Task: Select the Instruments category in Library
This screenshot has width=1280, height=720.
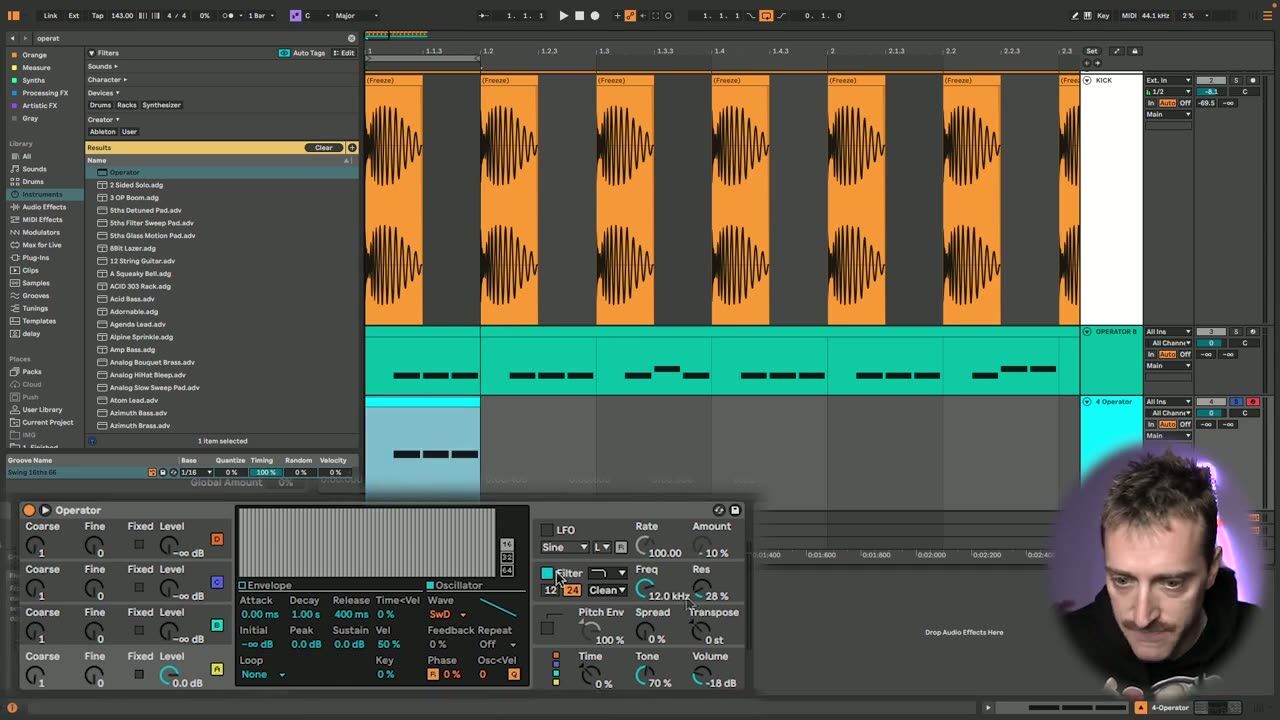Action: pos(43,194)
